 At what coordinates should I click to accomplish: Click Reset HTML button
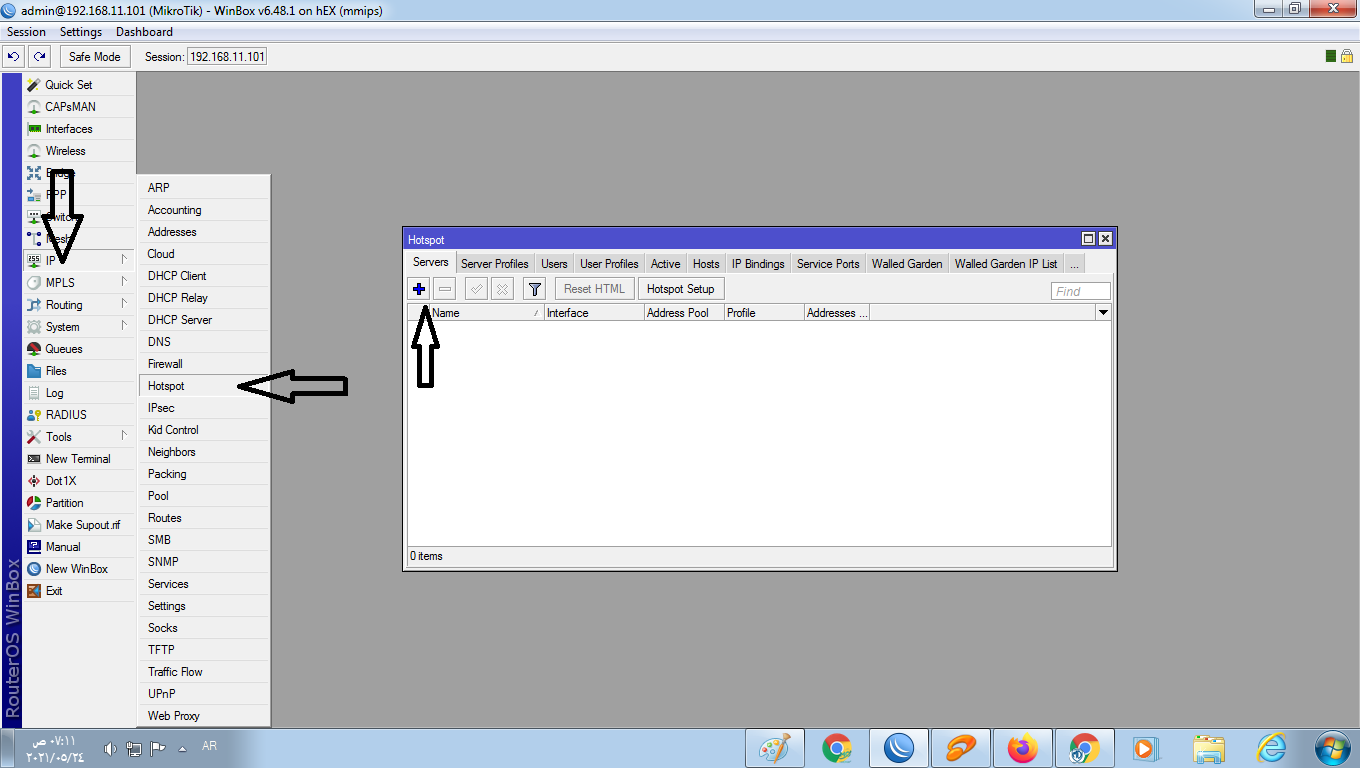pos(595,289)
